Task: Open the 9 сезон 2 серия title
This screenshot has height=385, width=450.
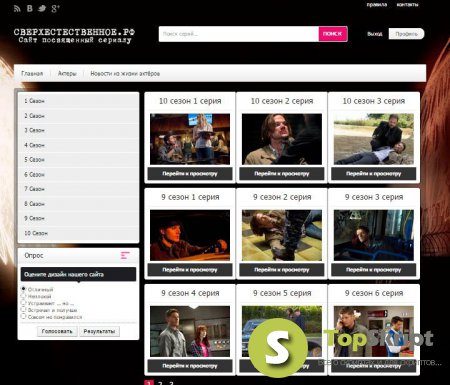Action: tap(282, 197)
